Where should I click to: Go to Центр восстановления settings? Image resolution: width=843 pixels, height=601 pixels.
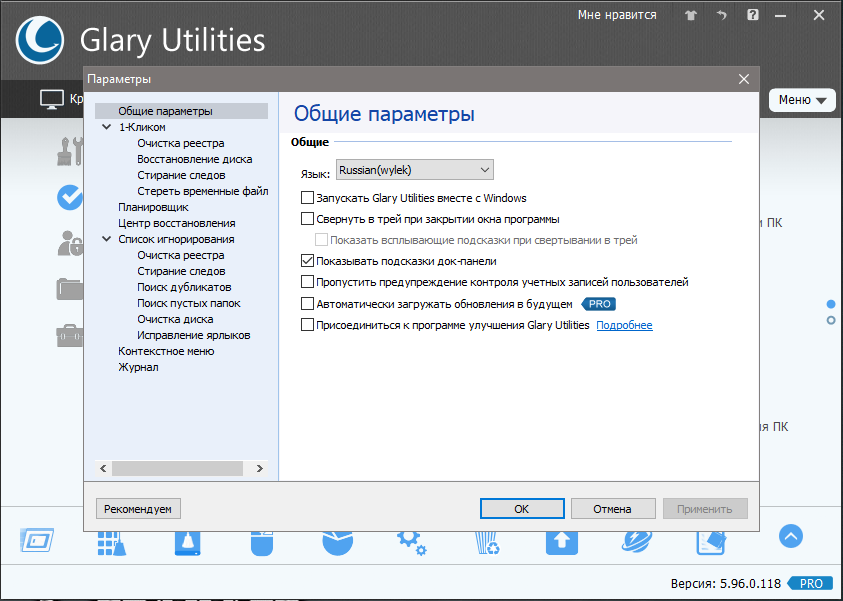[177, 223]
